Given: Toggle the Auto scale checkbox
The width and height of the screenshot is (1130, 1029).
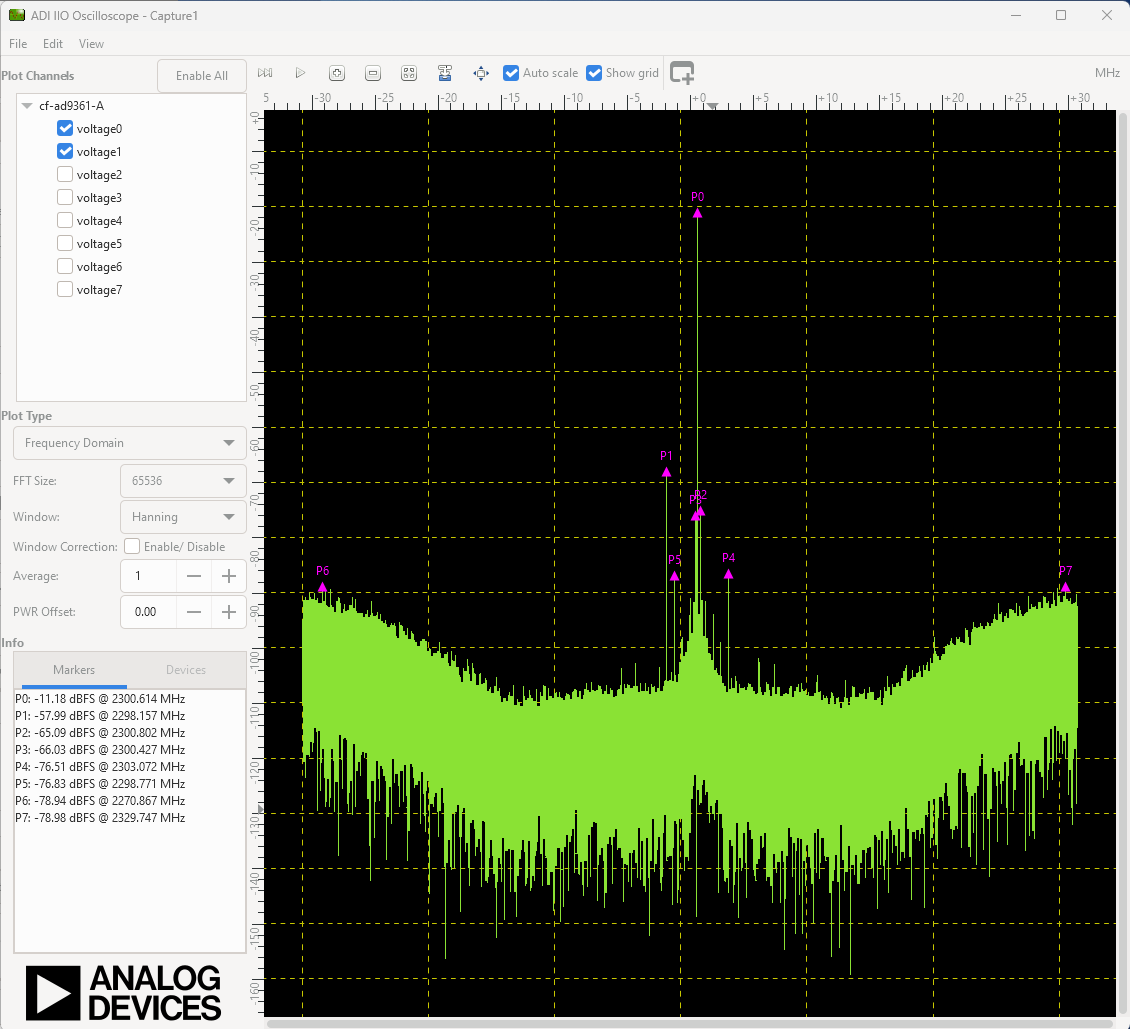Looking at the screenshot, I should (511, 73).
